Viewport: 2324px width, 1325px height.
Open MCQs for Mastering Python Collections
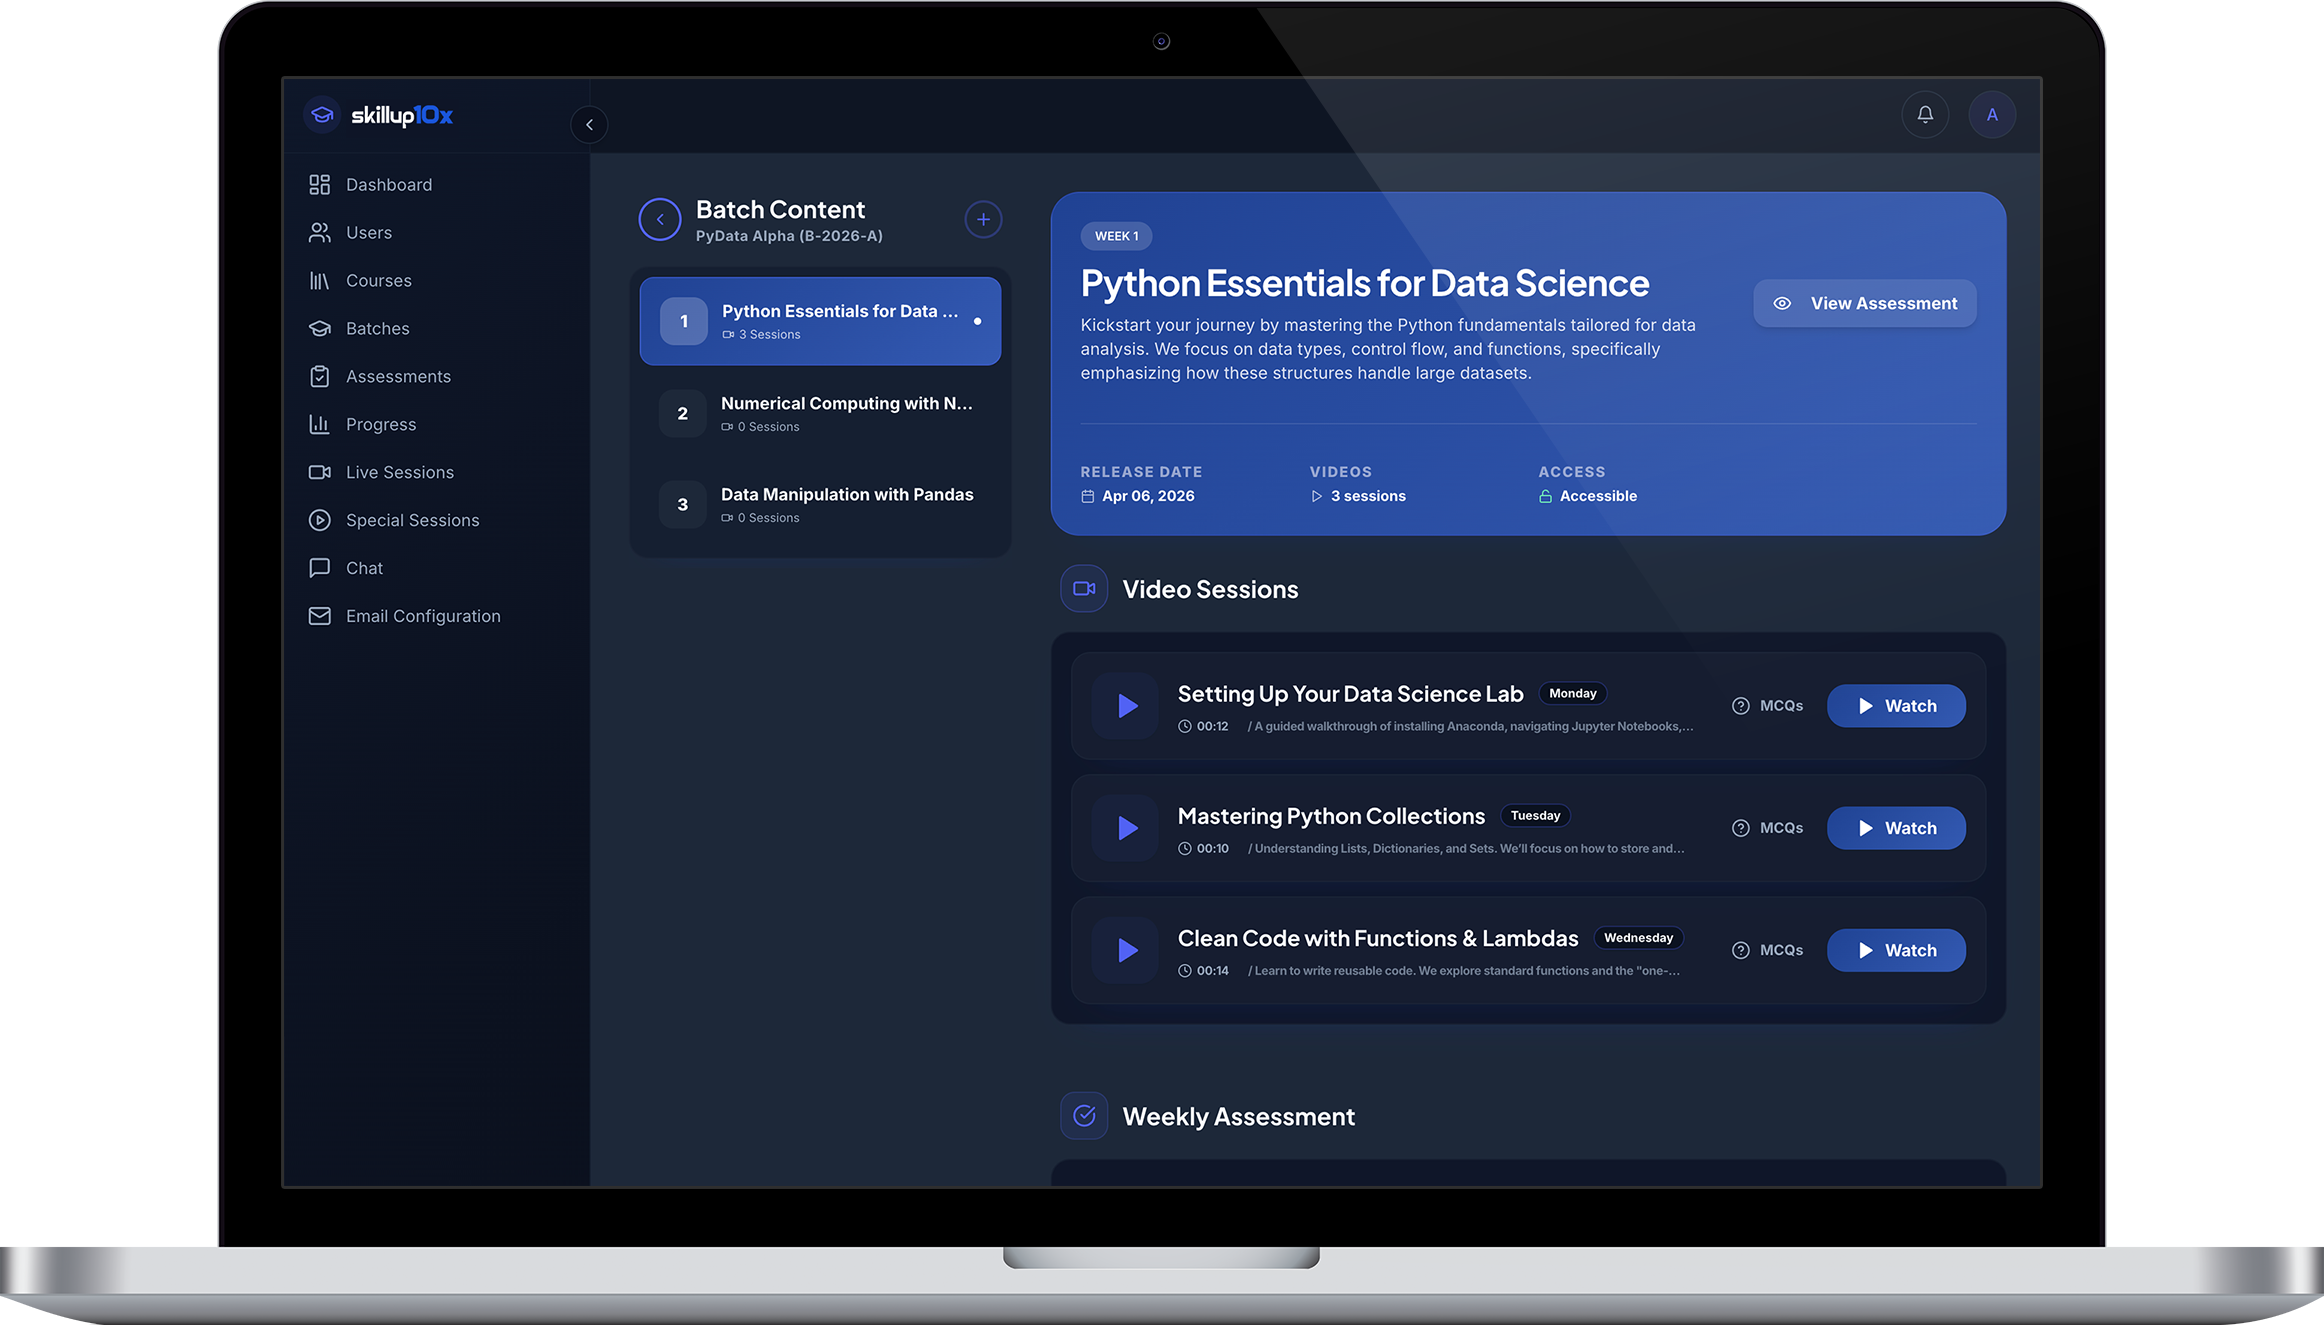pos(1767,828)
